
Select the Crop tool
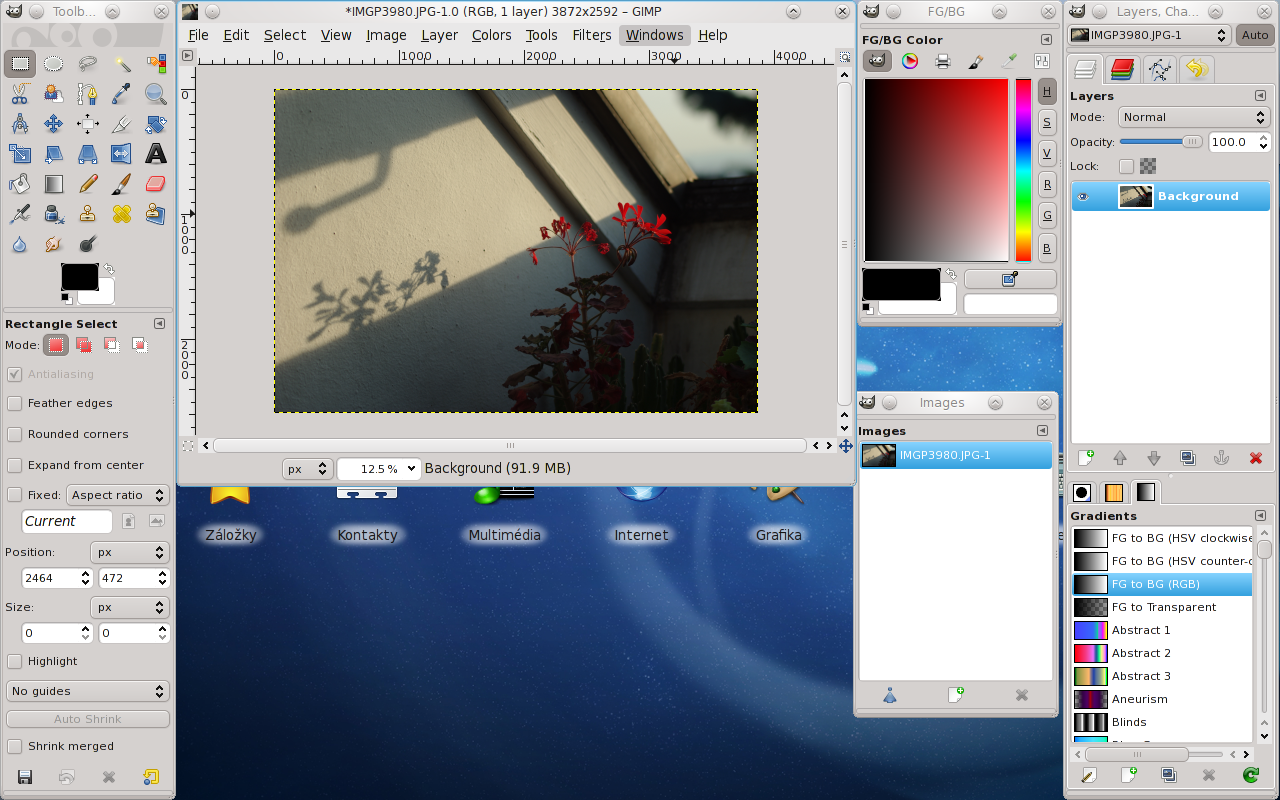(122, 124)
